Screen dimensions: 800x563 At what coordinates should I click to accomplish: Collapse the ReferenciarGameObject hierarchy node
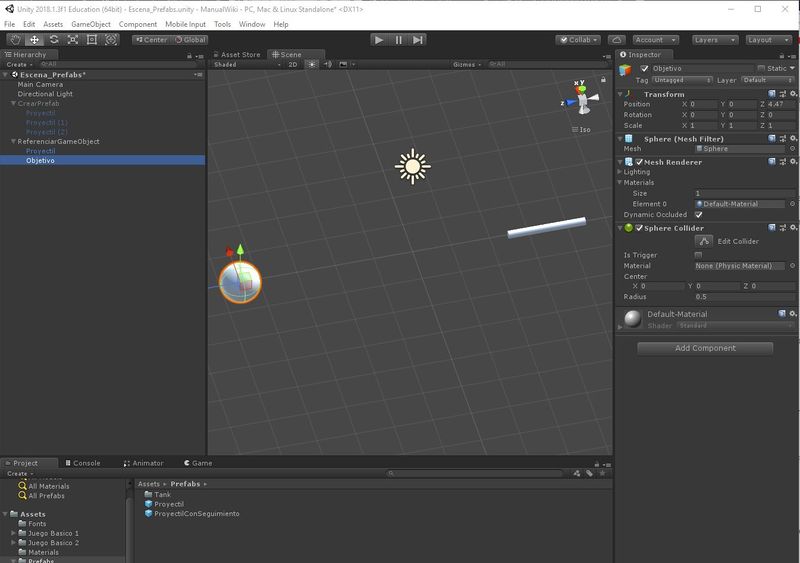[13, 141]
